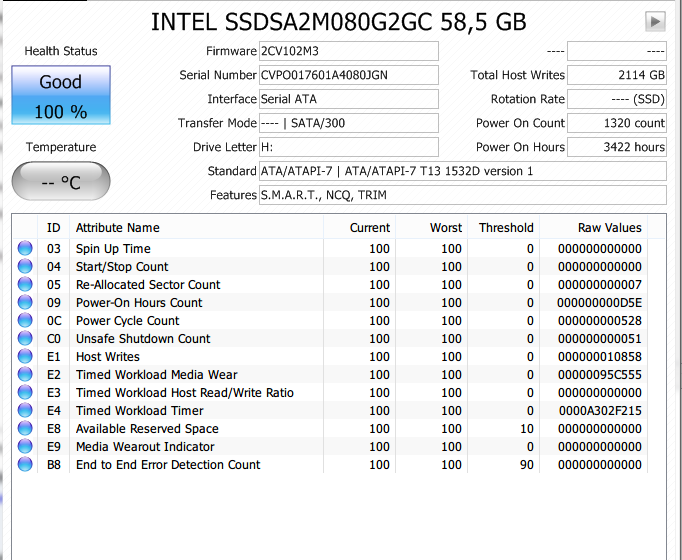Sort by the Attribute Name column header
The height and width of the screenshot is (560, 682).
point(118,228)
